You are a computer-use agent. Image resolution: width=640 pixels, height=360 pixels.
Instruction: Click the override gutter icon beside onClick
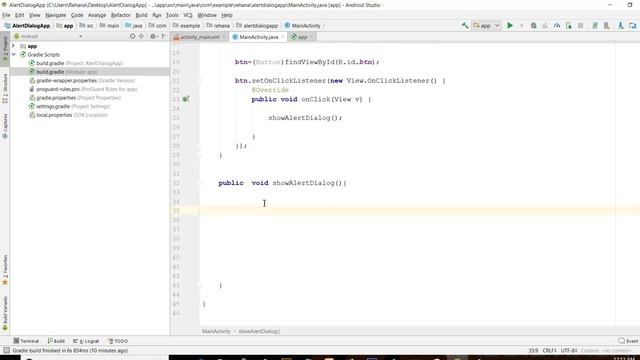pos(186,99)
